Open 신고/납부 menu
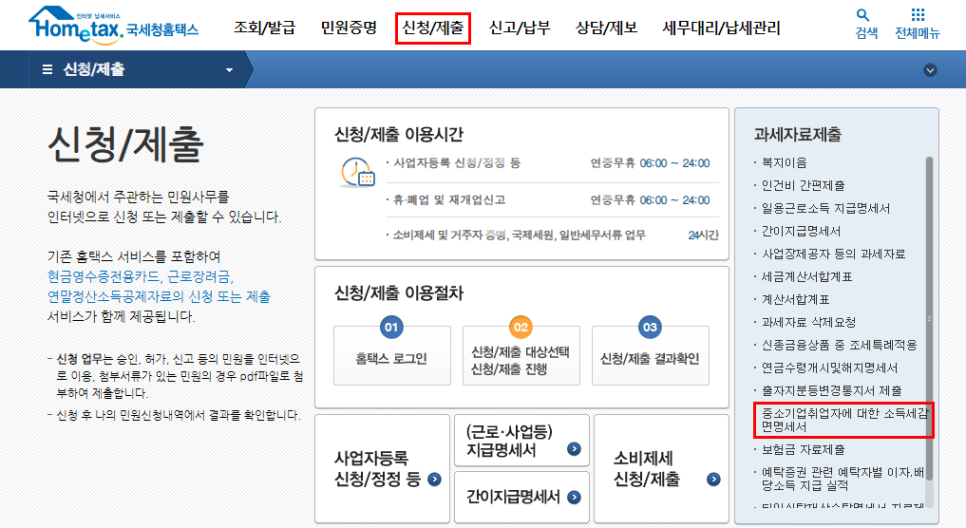The height and width of the screenshot is (528, 966). (x=519, y=28)
